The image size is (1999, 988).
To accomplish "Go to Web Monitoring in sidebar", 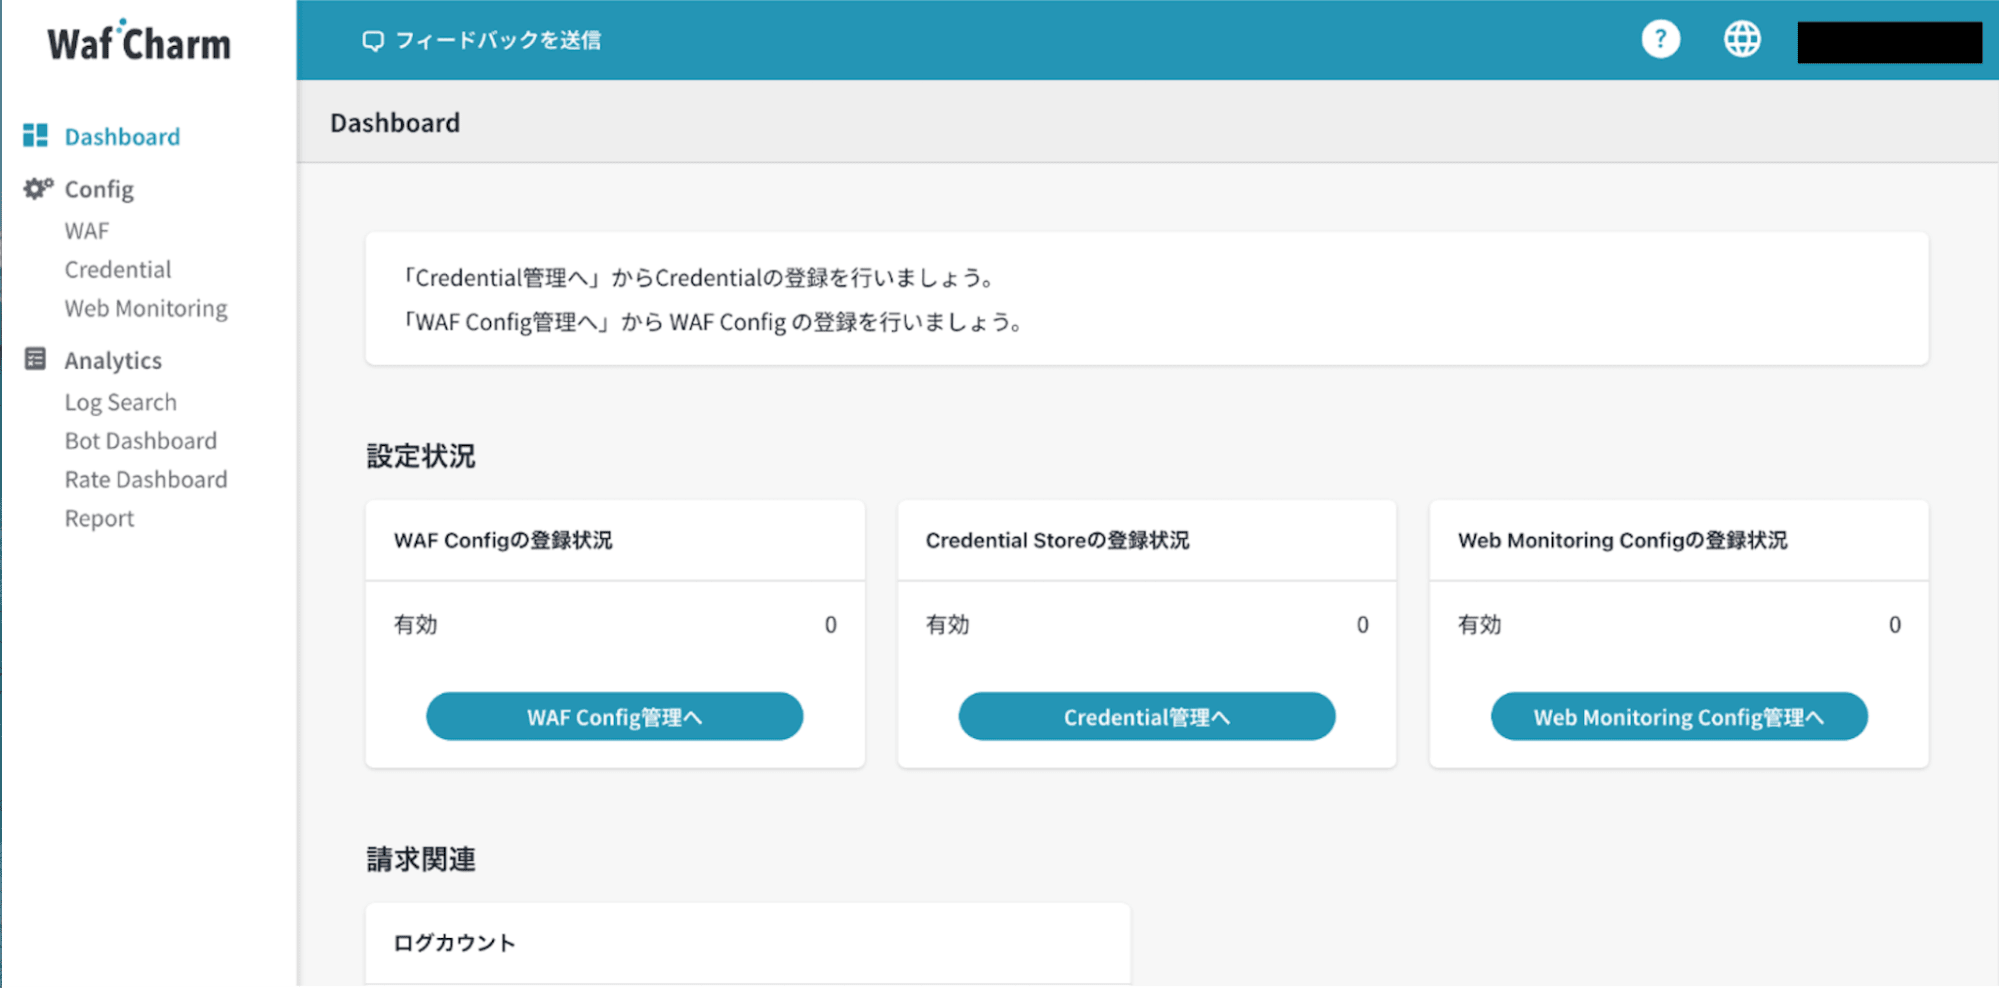I will [x=146, y=309].
